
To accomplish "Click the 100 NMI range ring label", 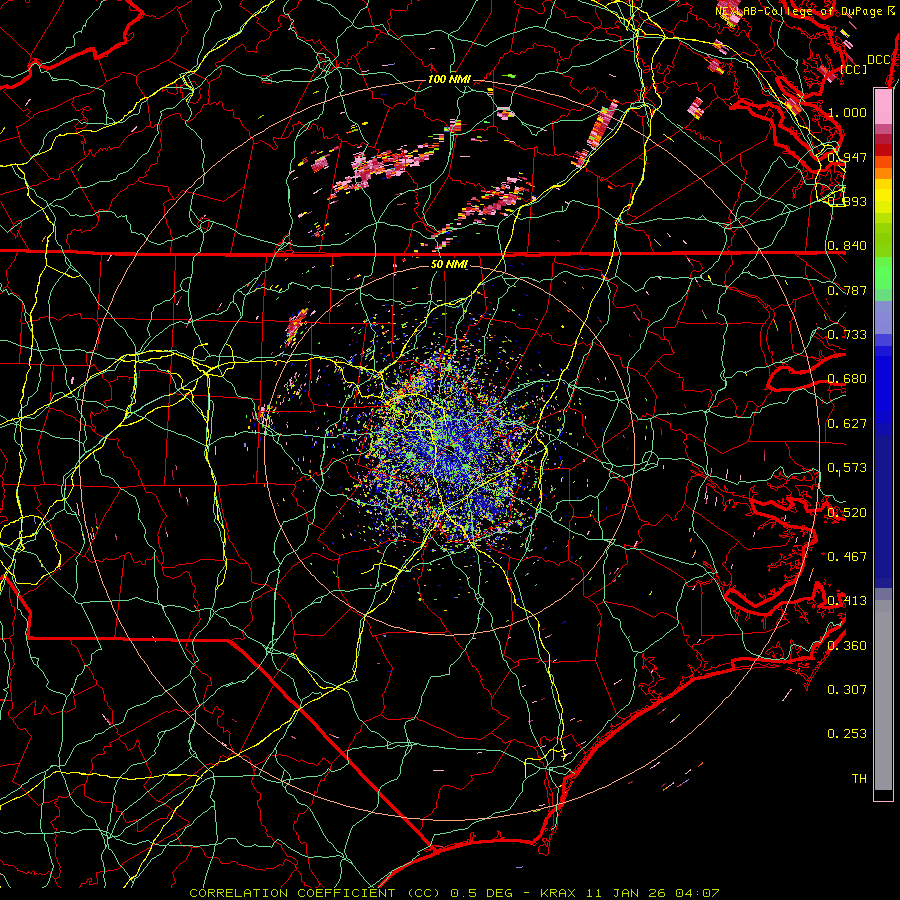I will coord(449,79).
